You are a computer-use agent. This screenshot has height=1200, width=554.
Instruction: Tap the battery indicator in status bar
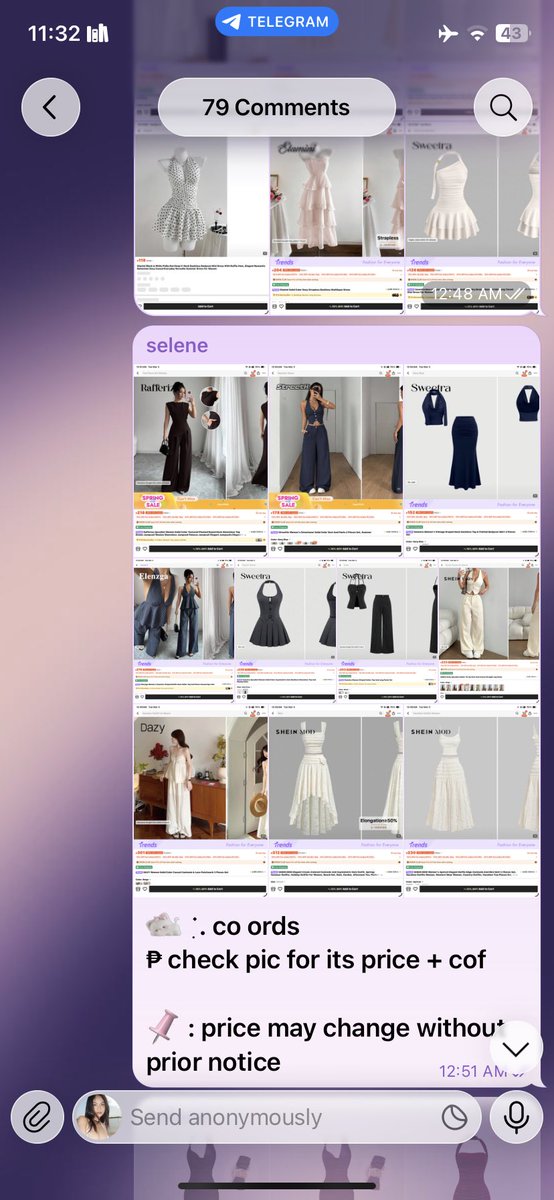coord(511,33)
